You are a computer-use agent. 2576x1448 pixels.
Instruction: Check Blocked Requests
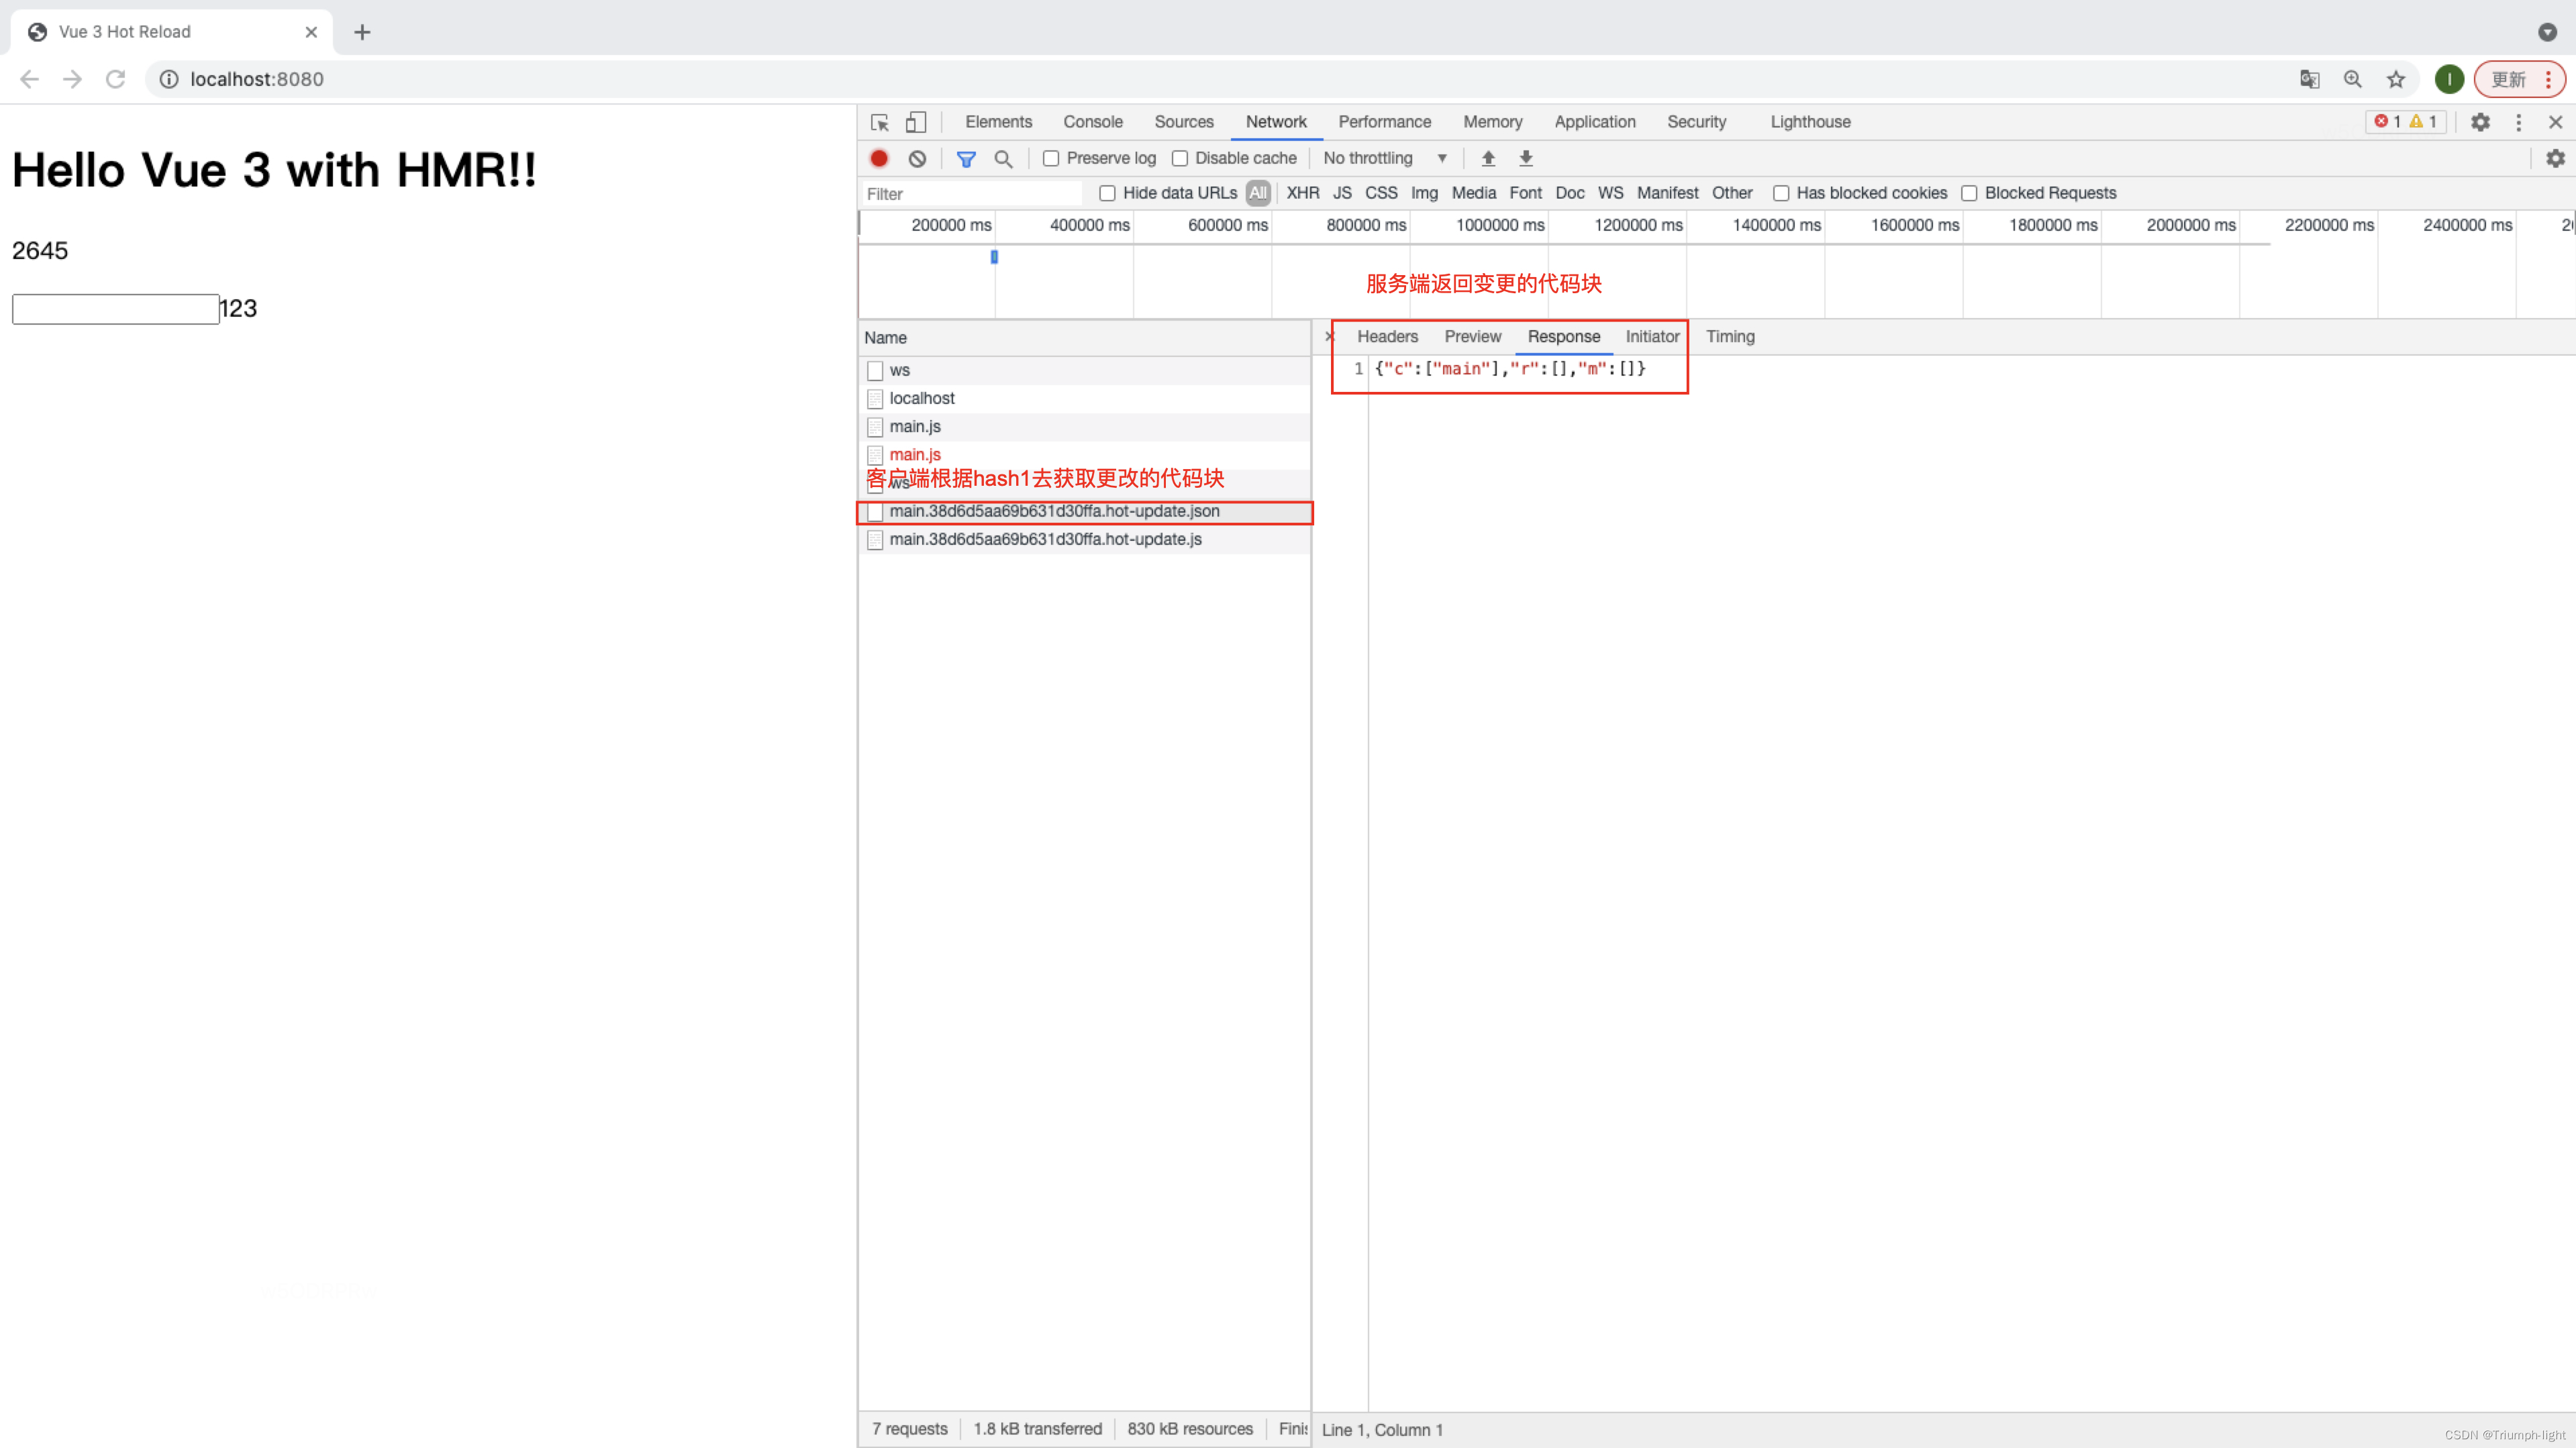point(1969,193)
